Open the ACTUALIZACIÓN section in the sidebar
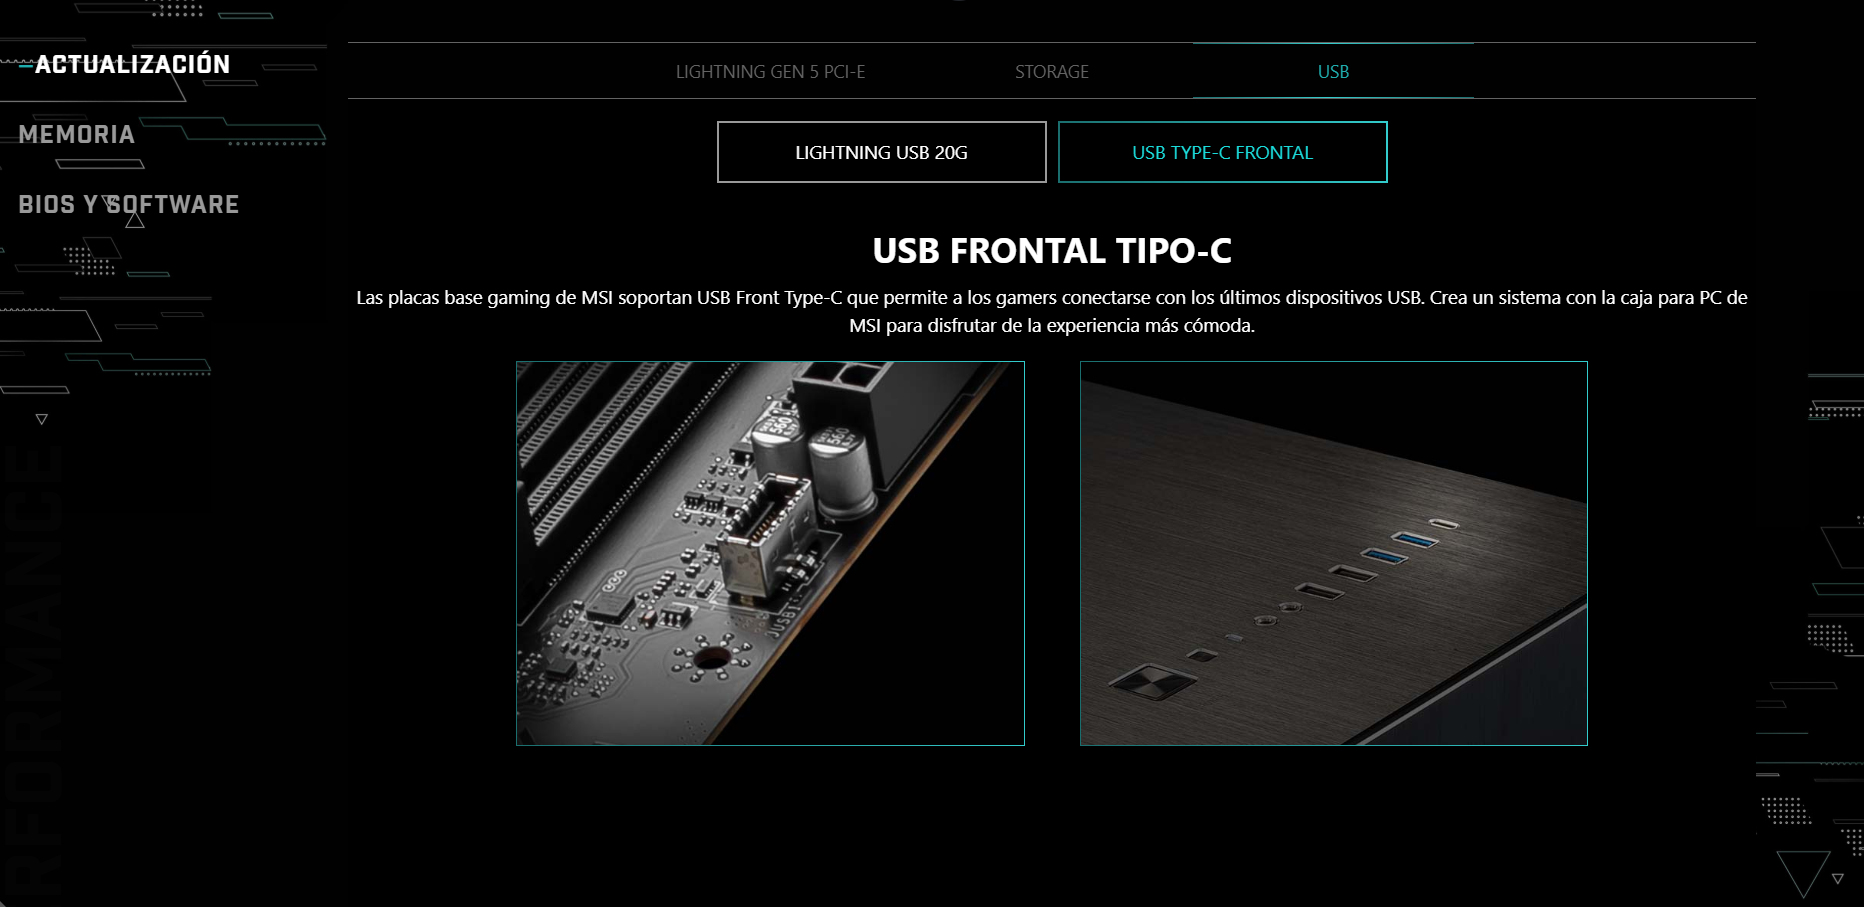This screenshot has width=1864, height=907. pyautogui.click(x=132, y=65)
